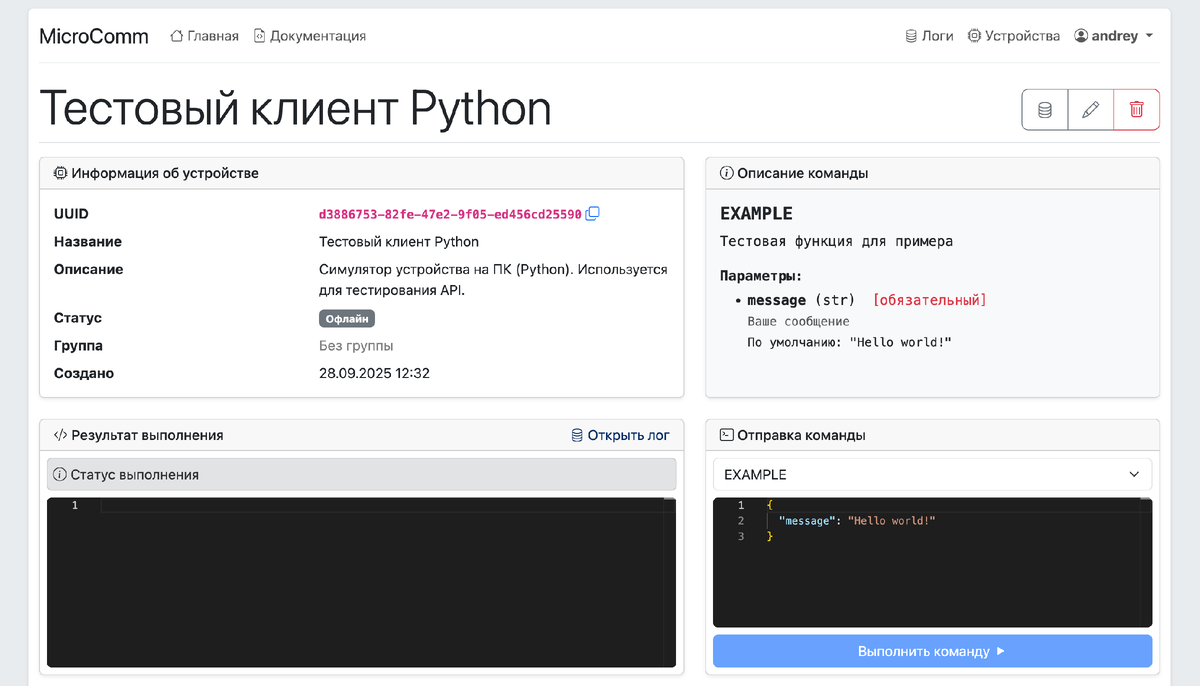
Task: Click the message (str) parameter name
Action: pyautogui.click(x=801, y=300)
